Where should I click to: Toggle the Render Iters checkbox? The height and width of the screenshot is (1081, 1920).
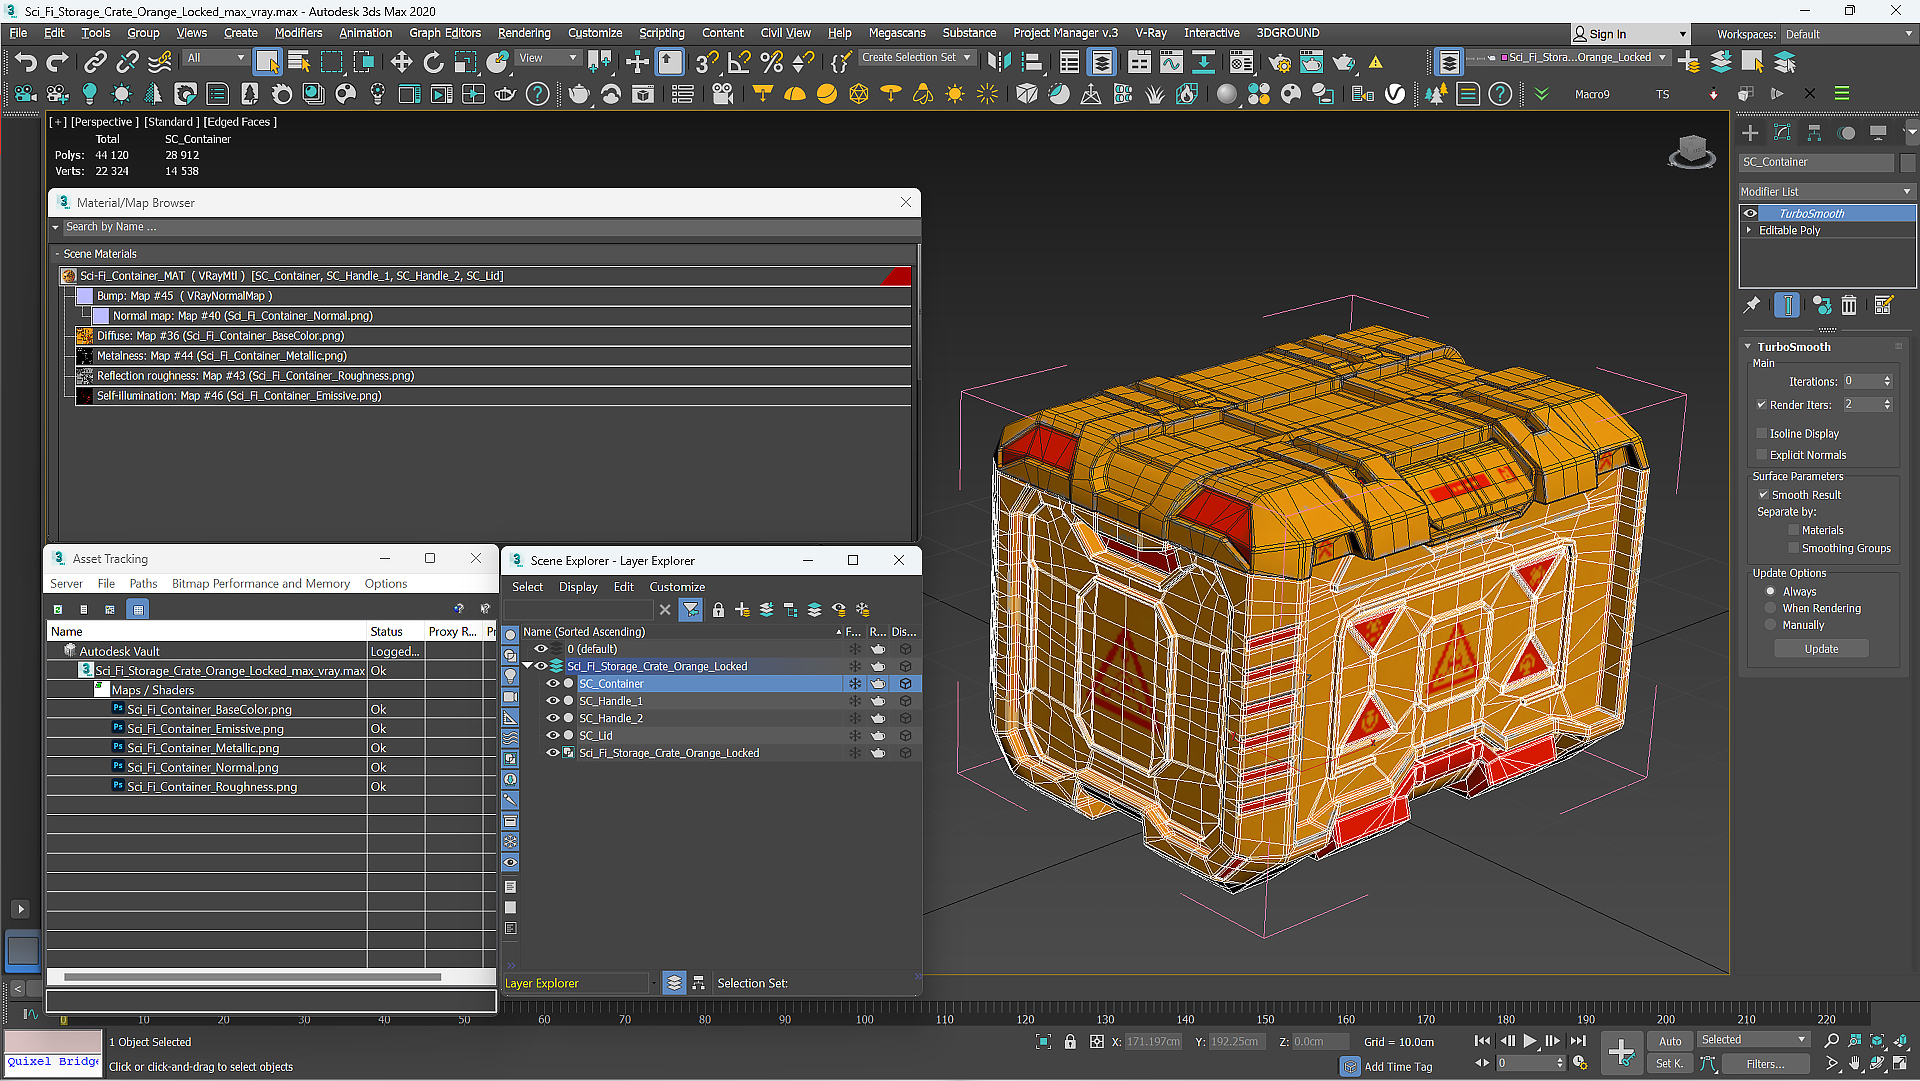1762,405
